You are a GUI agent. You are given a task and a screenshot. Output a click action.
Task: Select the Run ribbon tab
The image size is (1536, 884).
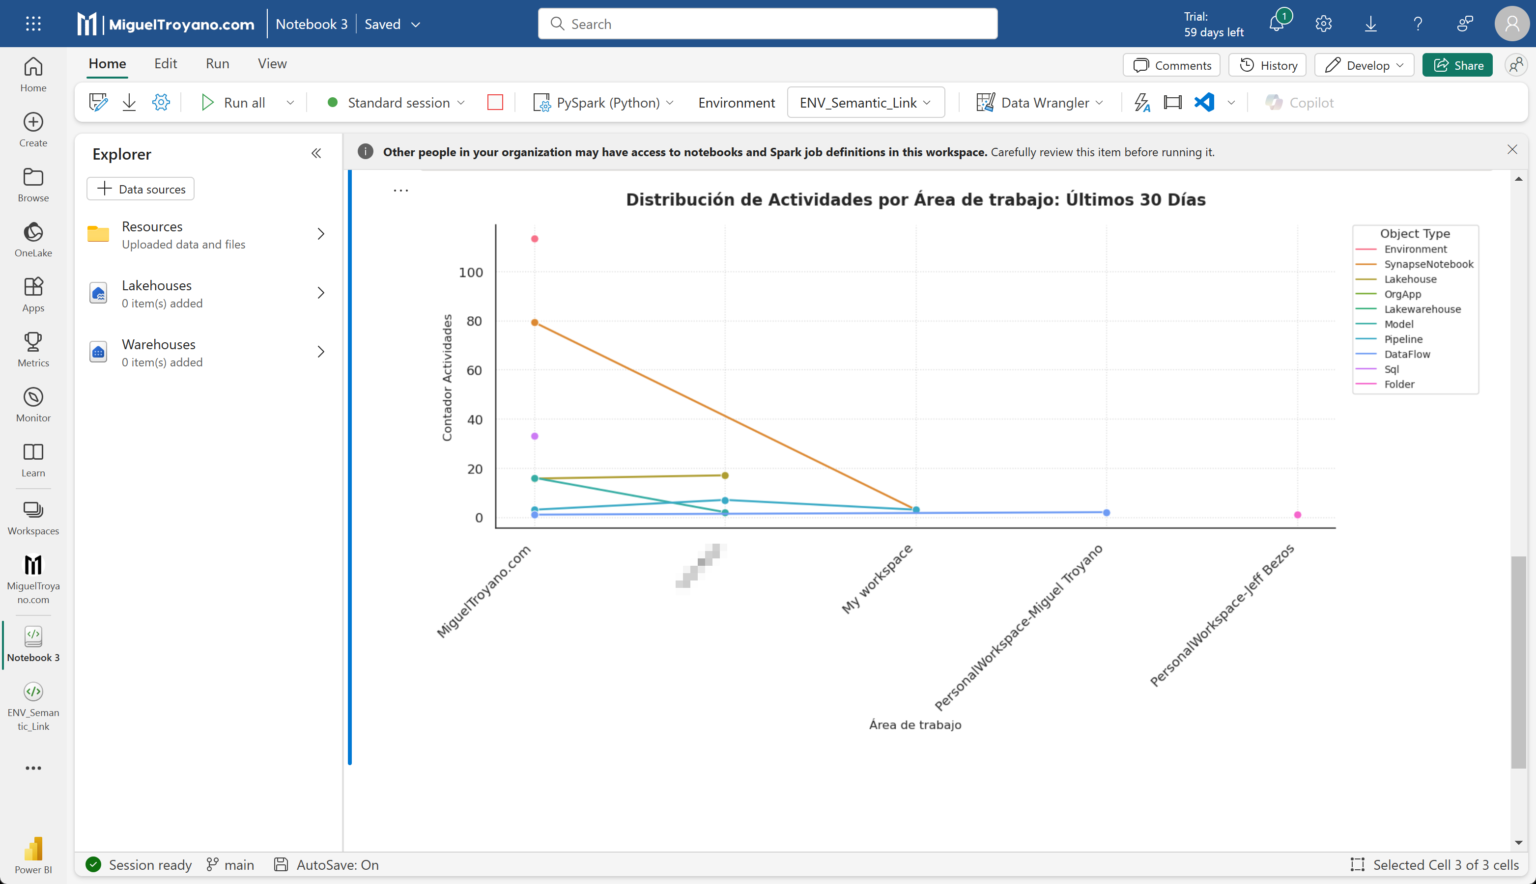[217, 63]
